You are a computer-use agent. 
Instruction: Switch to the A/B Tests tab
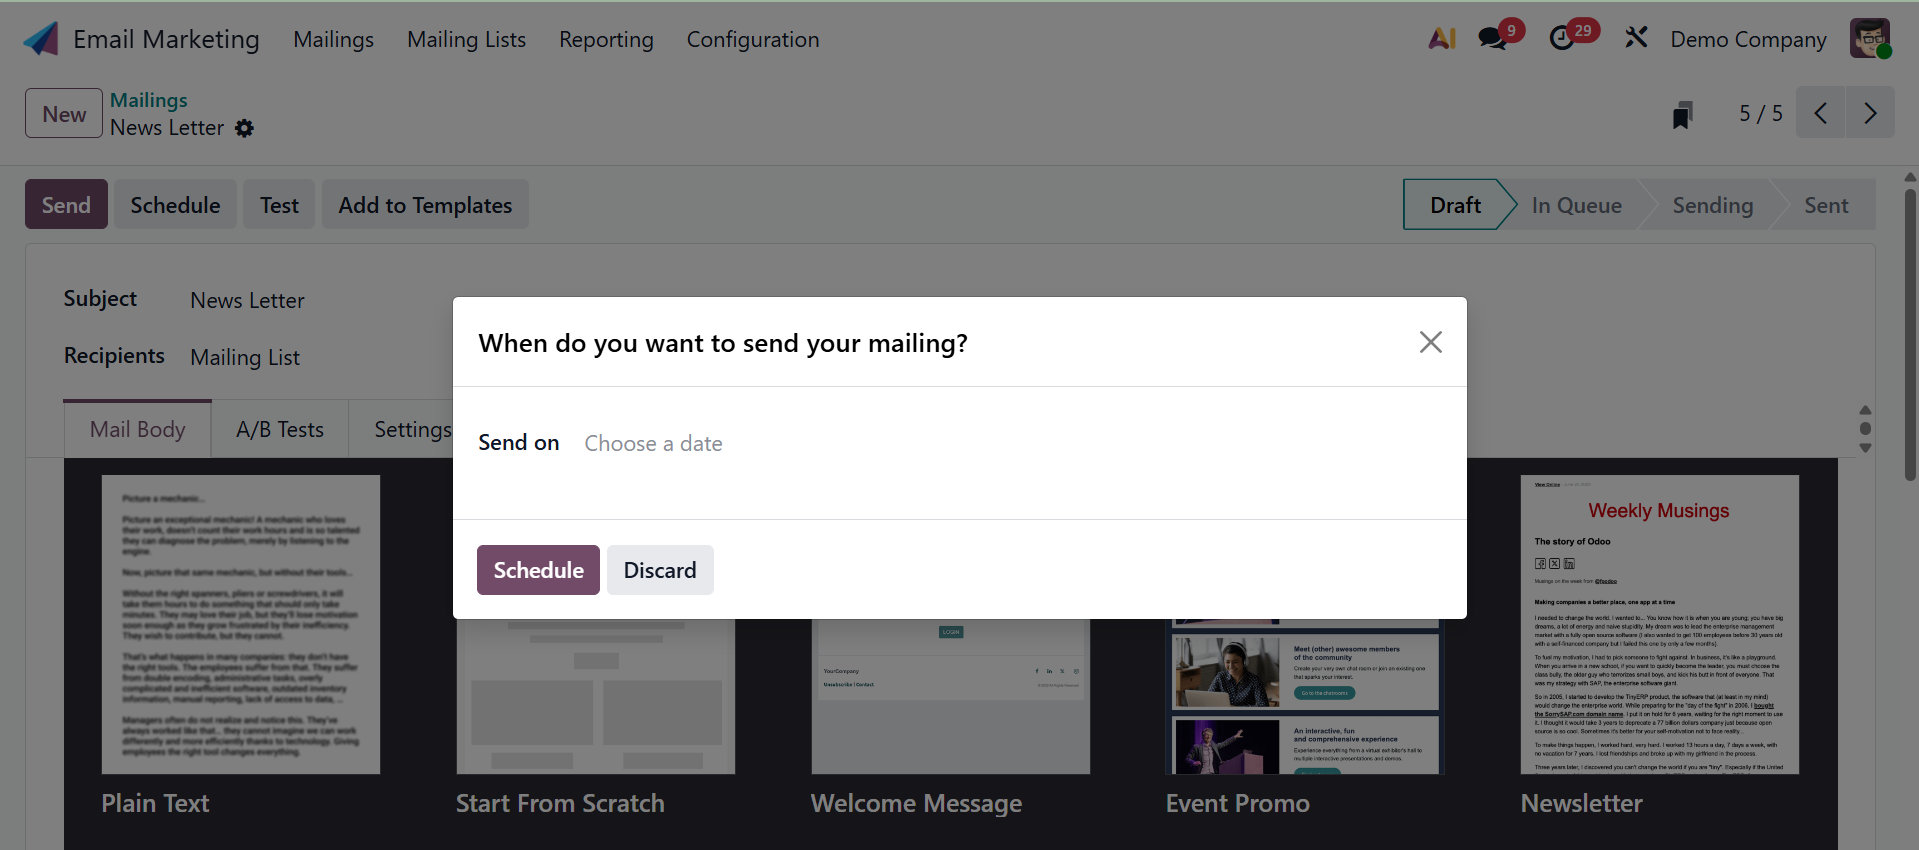(280, 430)
